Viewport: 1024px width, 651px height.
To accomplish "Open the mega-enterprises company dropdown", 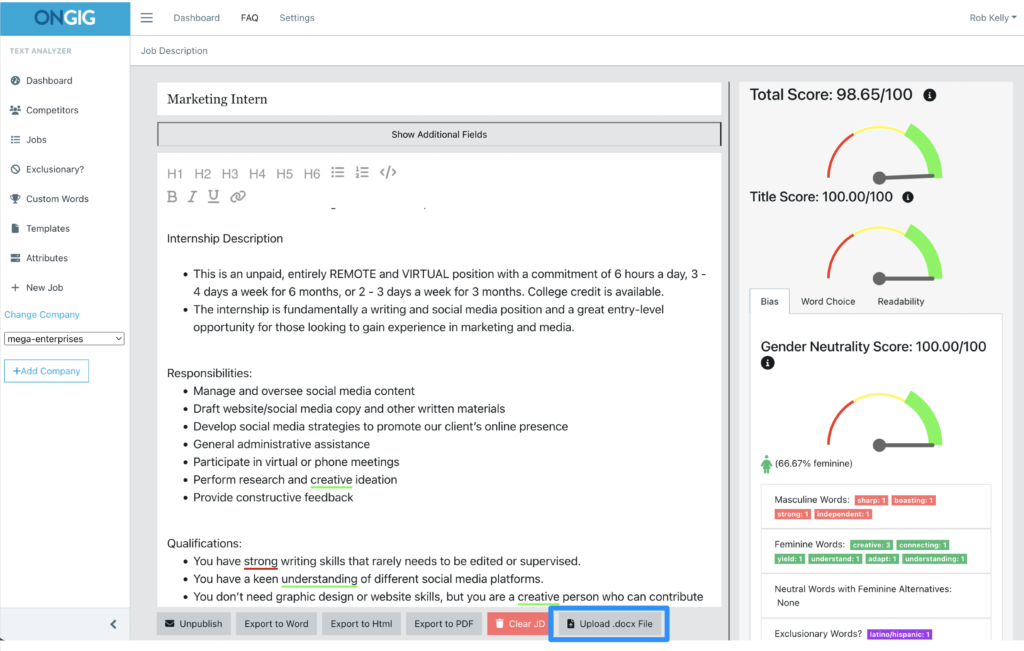I will point(64,338).
